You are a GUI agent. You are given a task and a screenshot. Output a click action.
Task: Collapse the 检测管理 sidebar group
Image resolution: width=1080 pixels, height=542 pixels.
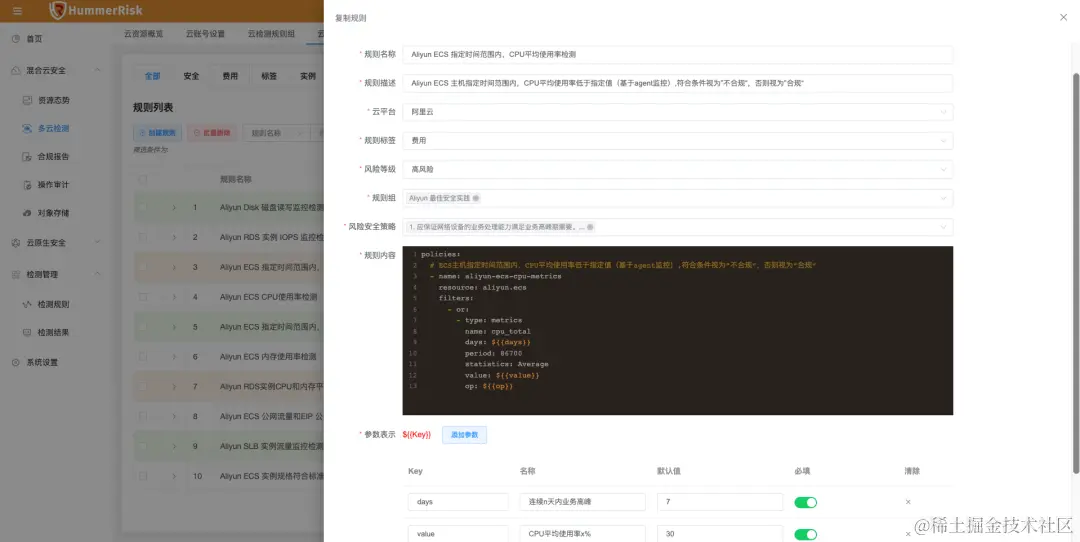click(97, 274)
